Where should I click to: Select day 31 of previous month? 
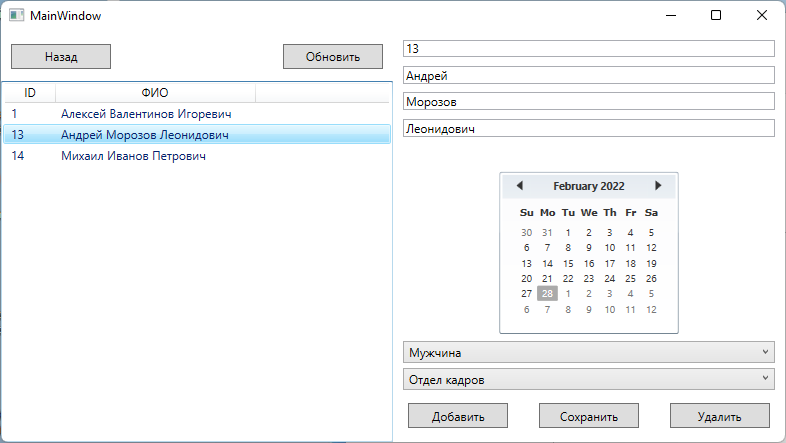click(547, 233)
